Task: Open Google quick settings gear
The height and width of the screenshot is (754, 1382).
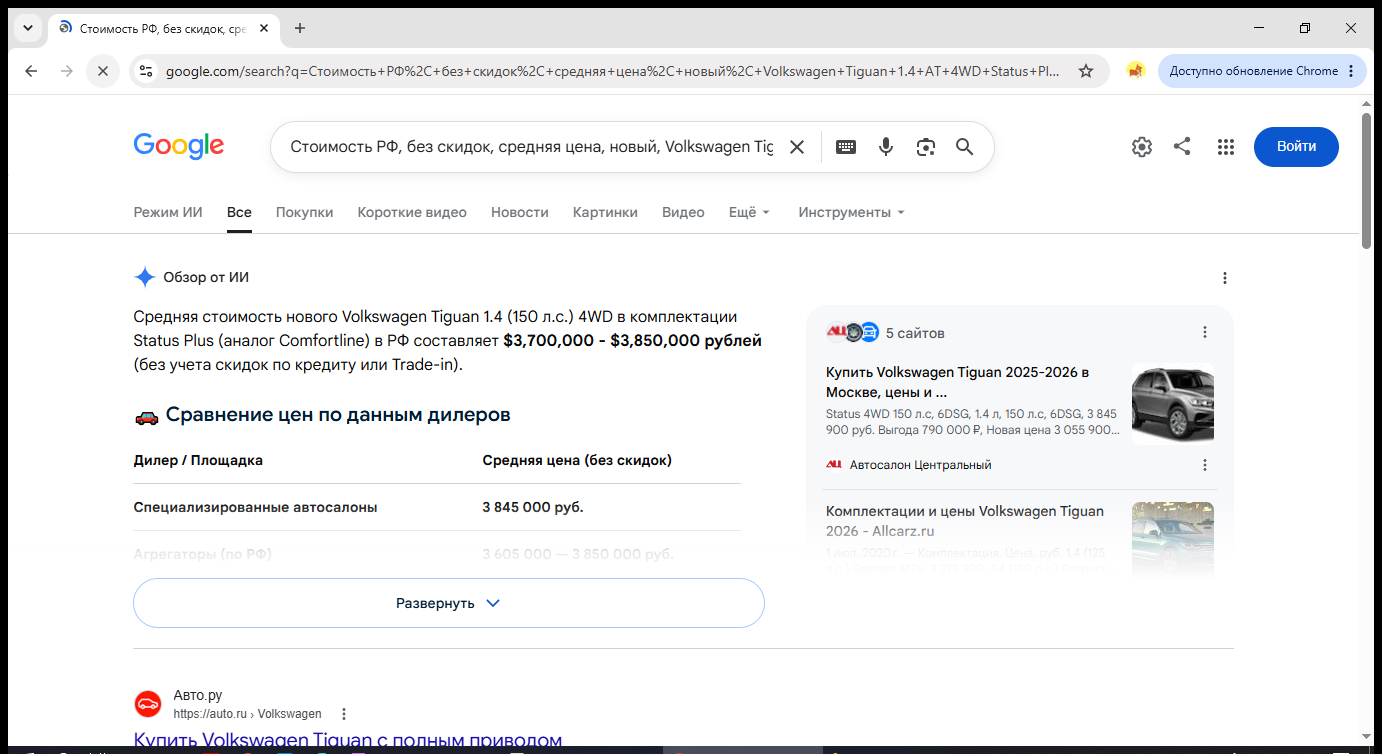Action: [x=1142, y=147]
